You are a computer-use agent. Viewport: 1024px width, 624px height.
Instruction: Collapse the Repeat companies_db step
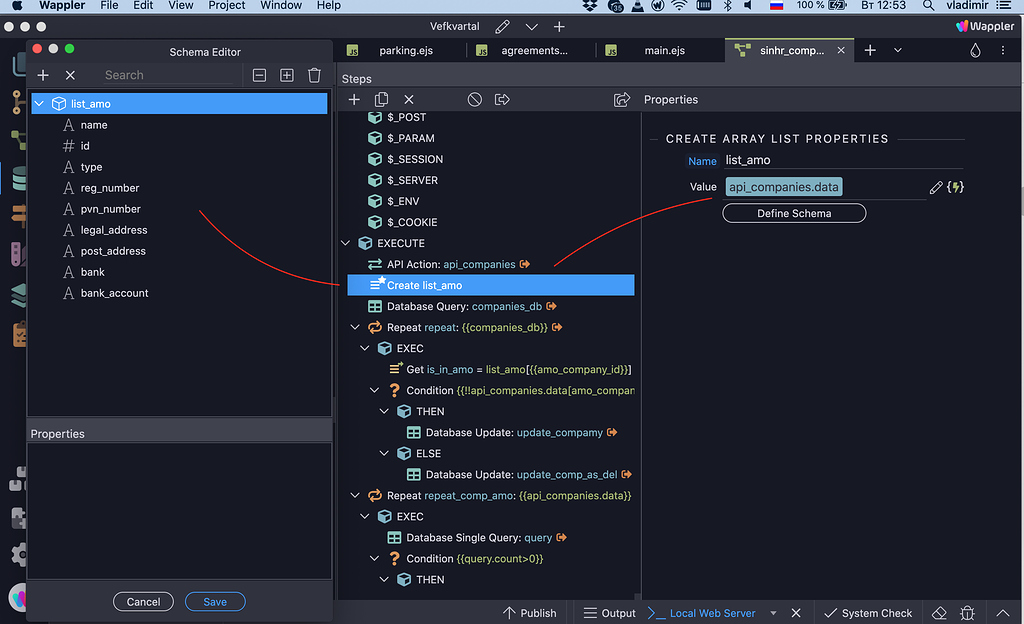[x=354, y=326]
